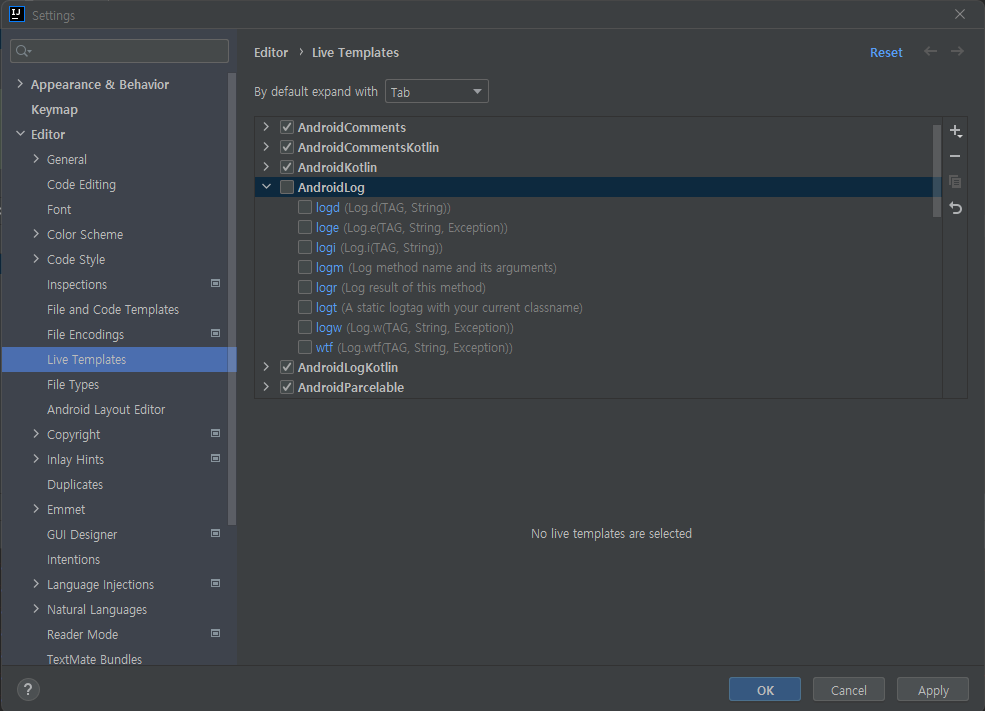The image size is (985, 711).
Task: Toggle the AndroidKotlin group checkbox
Action: pos(287,167)
